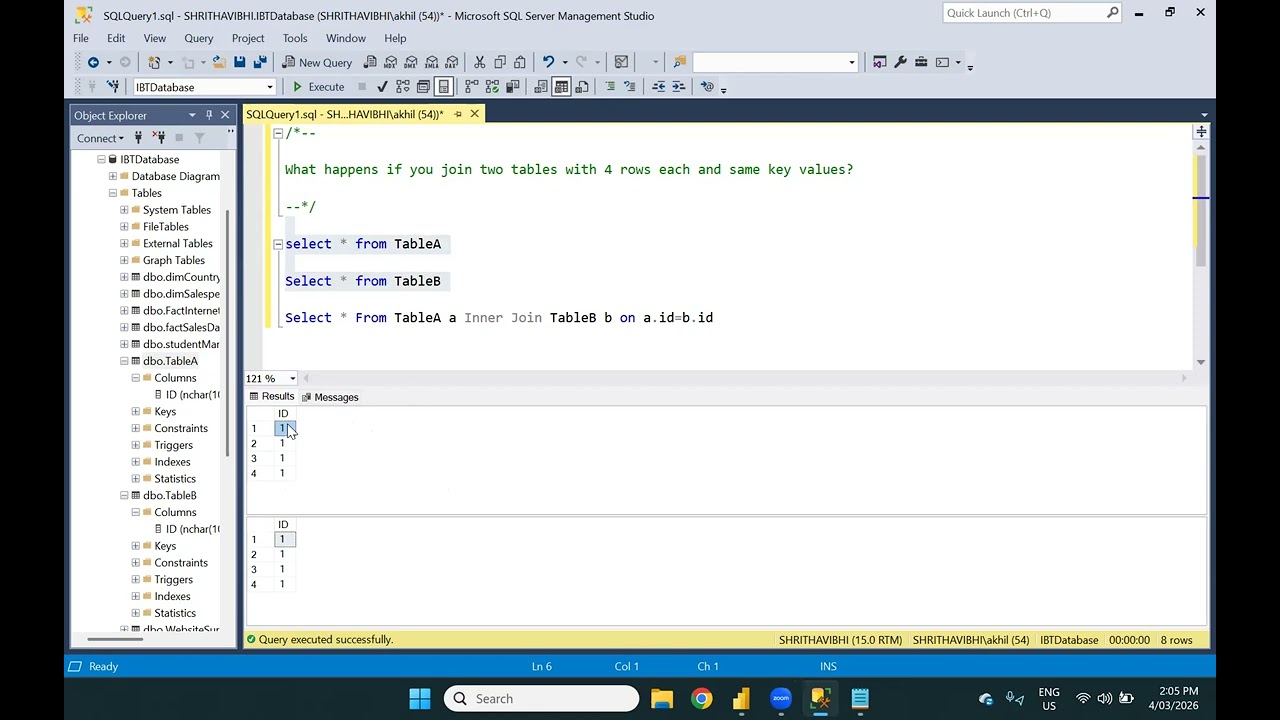Click the Paste icon in toolbar

[520, 62]
